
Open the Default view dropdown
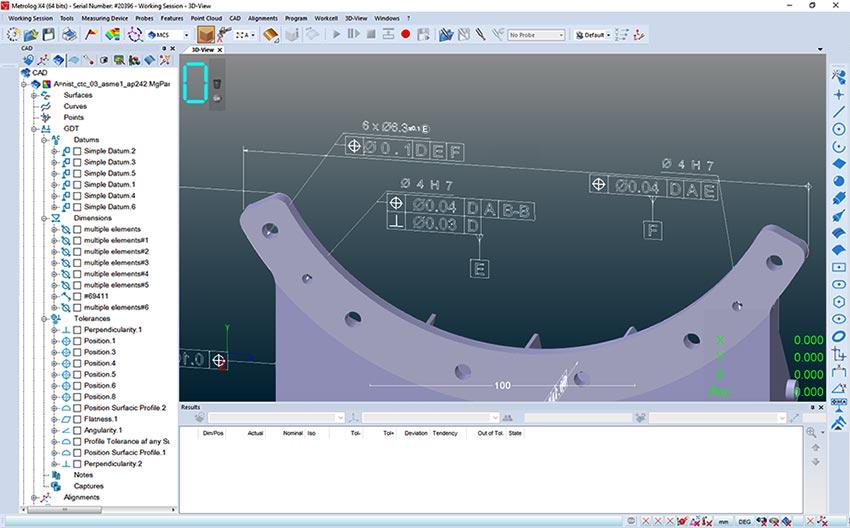pyautogui.click(x=594, y=34)
